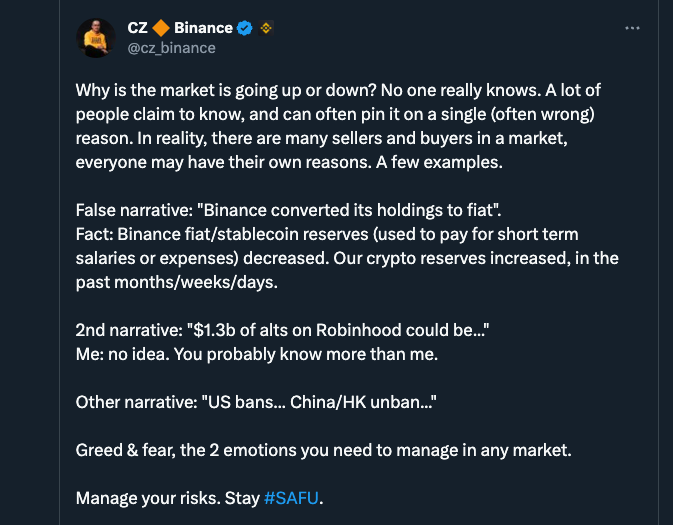Click the word Binance in the display name
673x525 pixels.
point(203,28)
